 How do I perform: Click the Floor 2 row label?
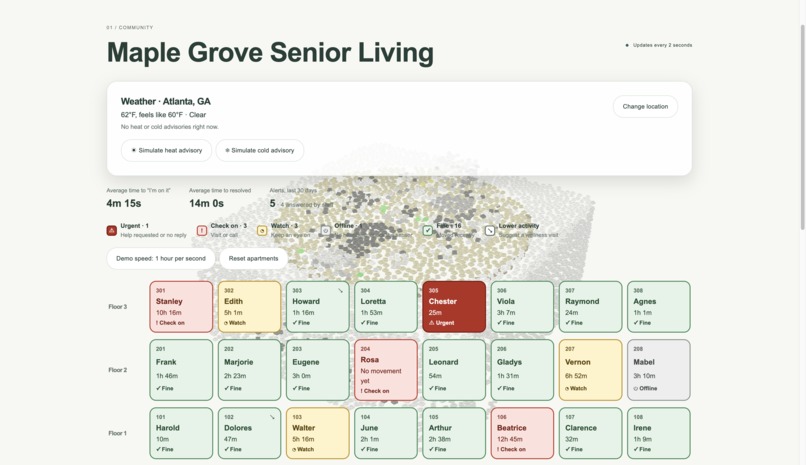click(117, 370)
